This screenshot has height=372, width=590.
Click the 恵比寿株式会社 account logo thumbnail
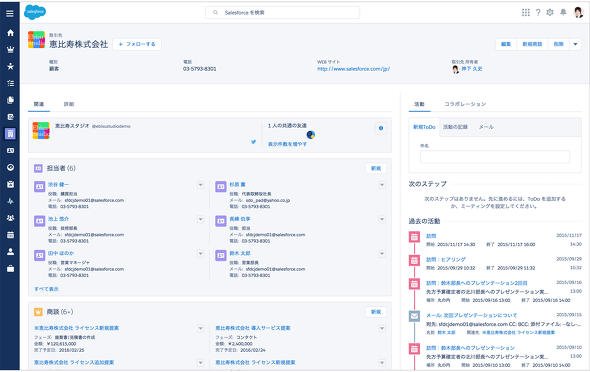[36, 40]
